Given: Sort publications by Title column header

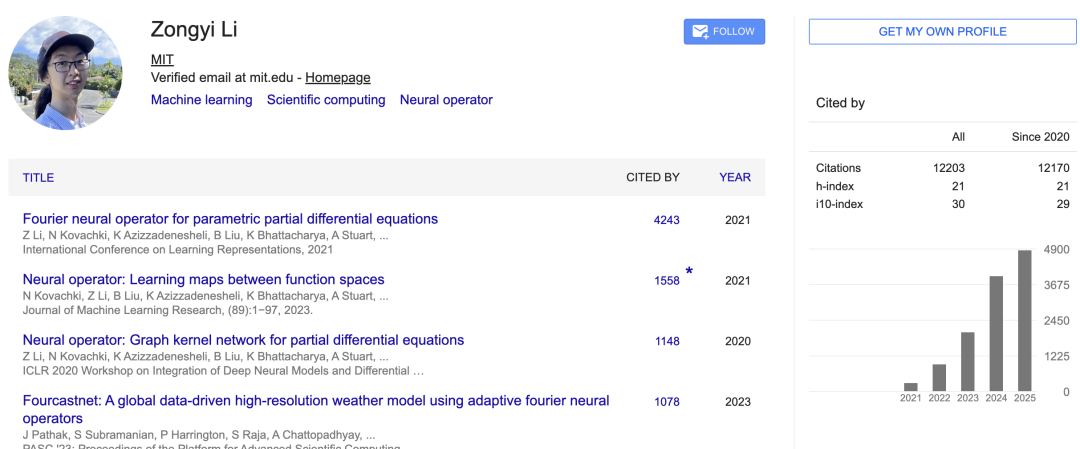Looking at the screenshot, I should pos(38,178).
